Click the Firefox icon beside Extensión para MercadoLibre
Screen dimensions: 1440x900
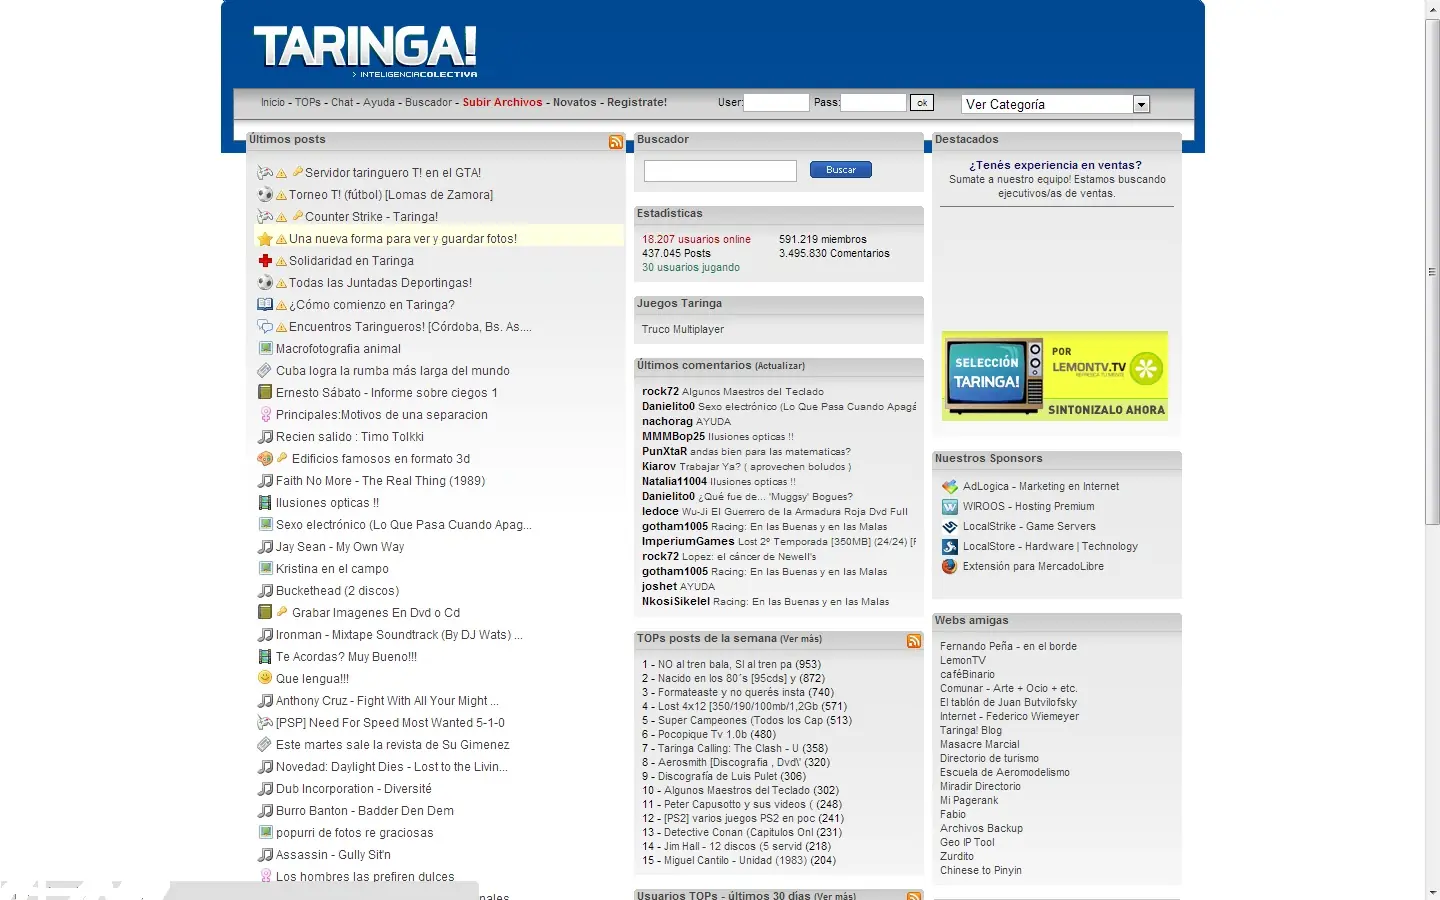[x=950, y=567]
